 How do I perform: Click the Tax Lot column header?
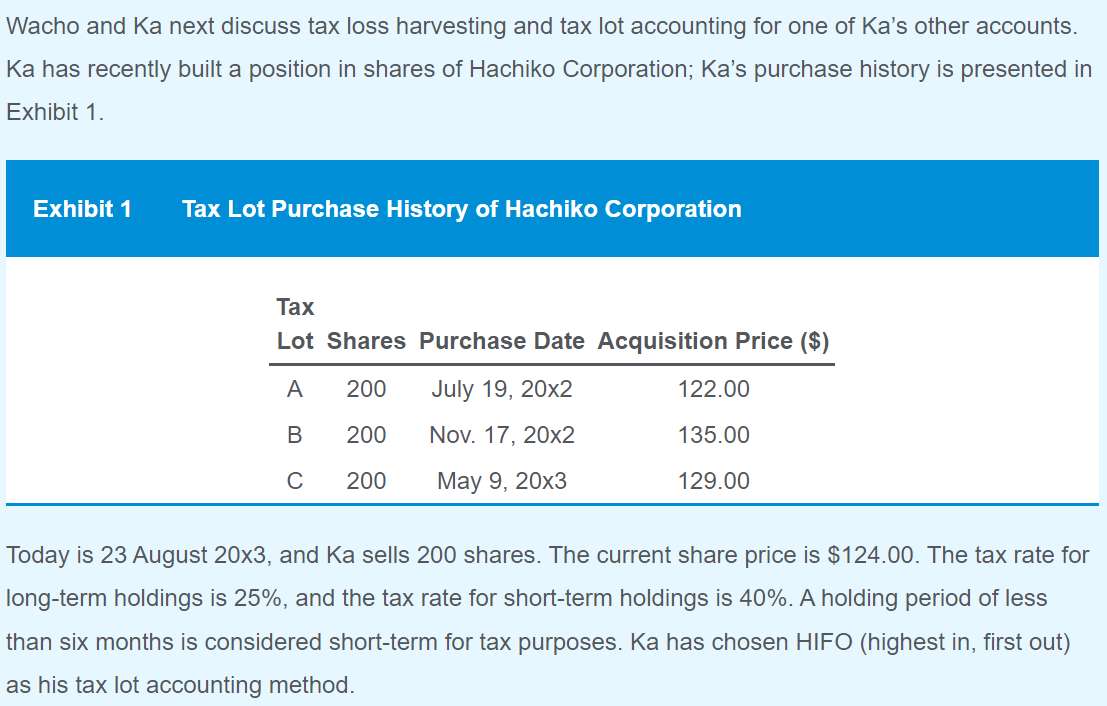pos(295,324)
